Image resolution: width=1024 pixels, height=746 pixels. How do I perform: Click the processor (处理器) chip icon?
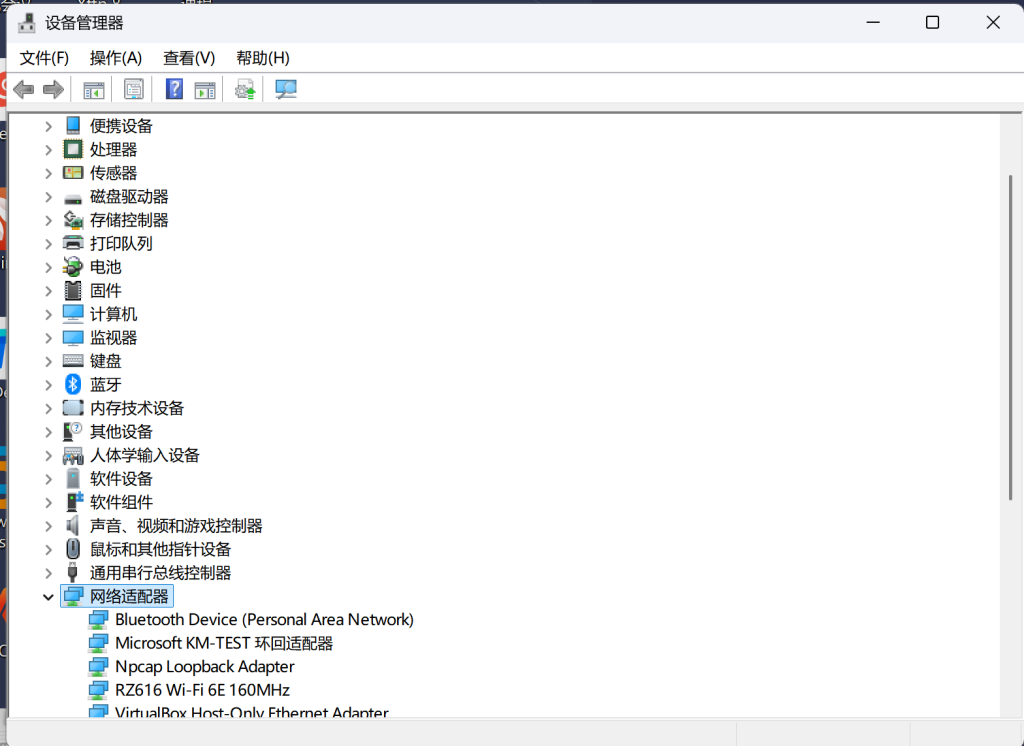point(73,149)
